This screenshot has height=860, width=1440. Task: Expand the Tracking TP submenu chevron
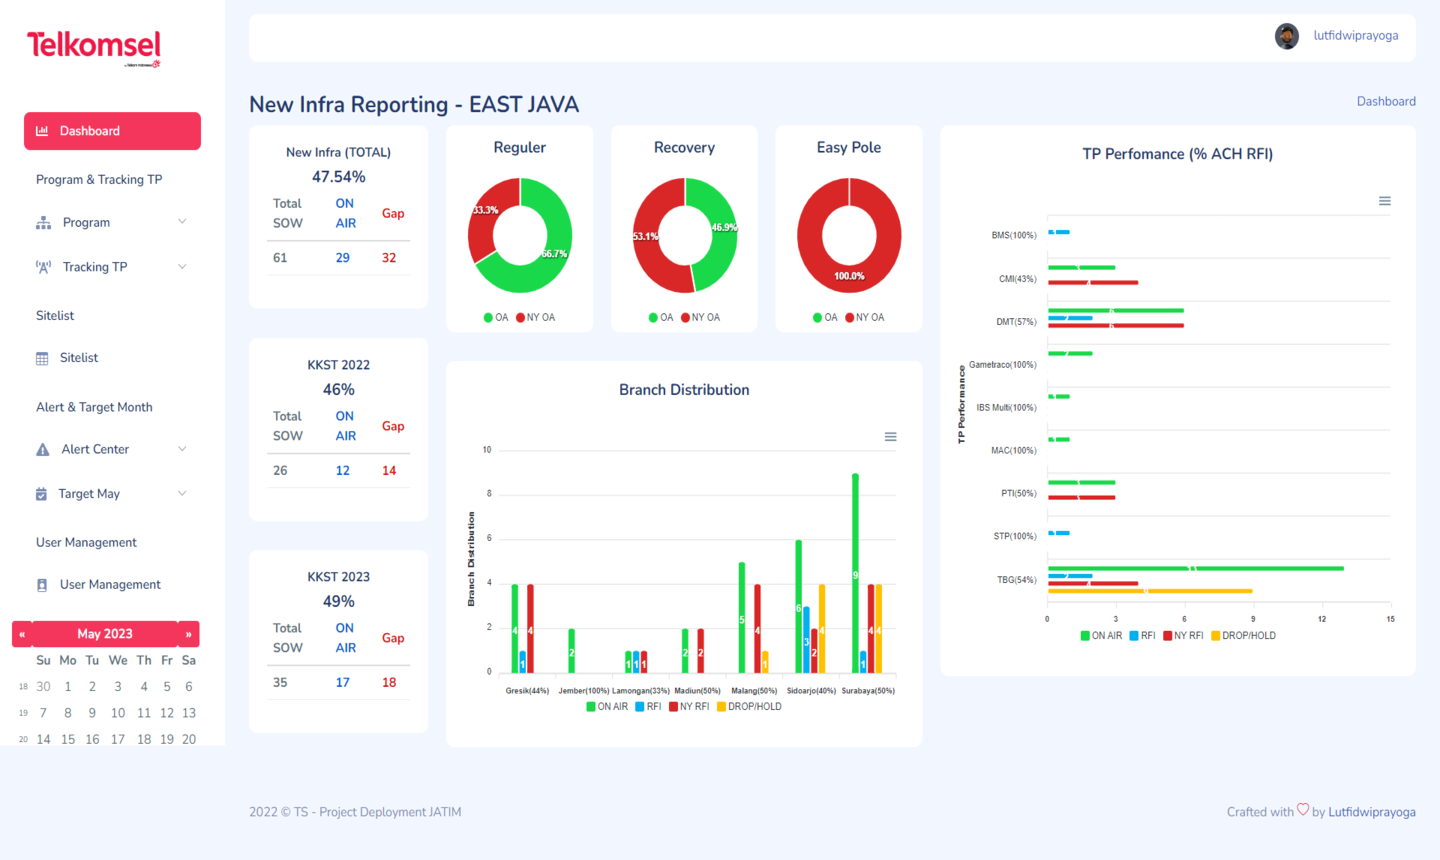182,267
